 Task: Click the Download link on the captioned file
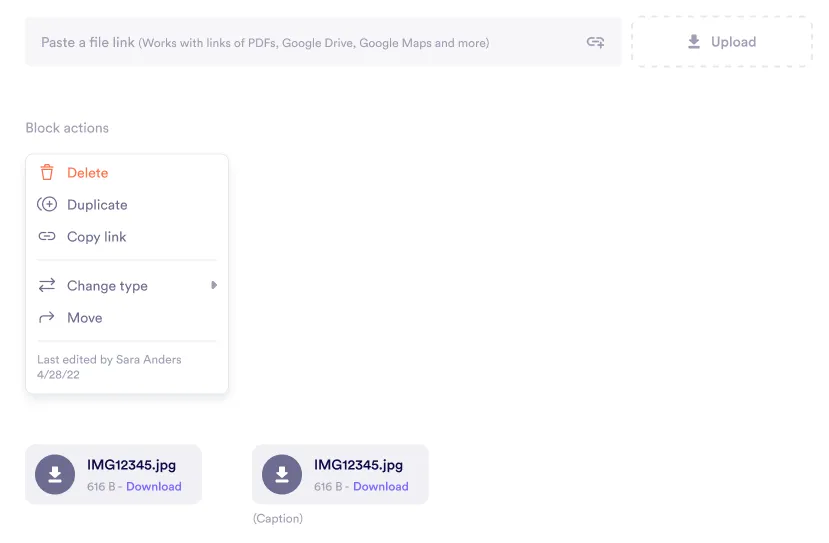pyautogui.click(x=381, y=487)
